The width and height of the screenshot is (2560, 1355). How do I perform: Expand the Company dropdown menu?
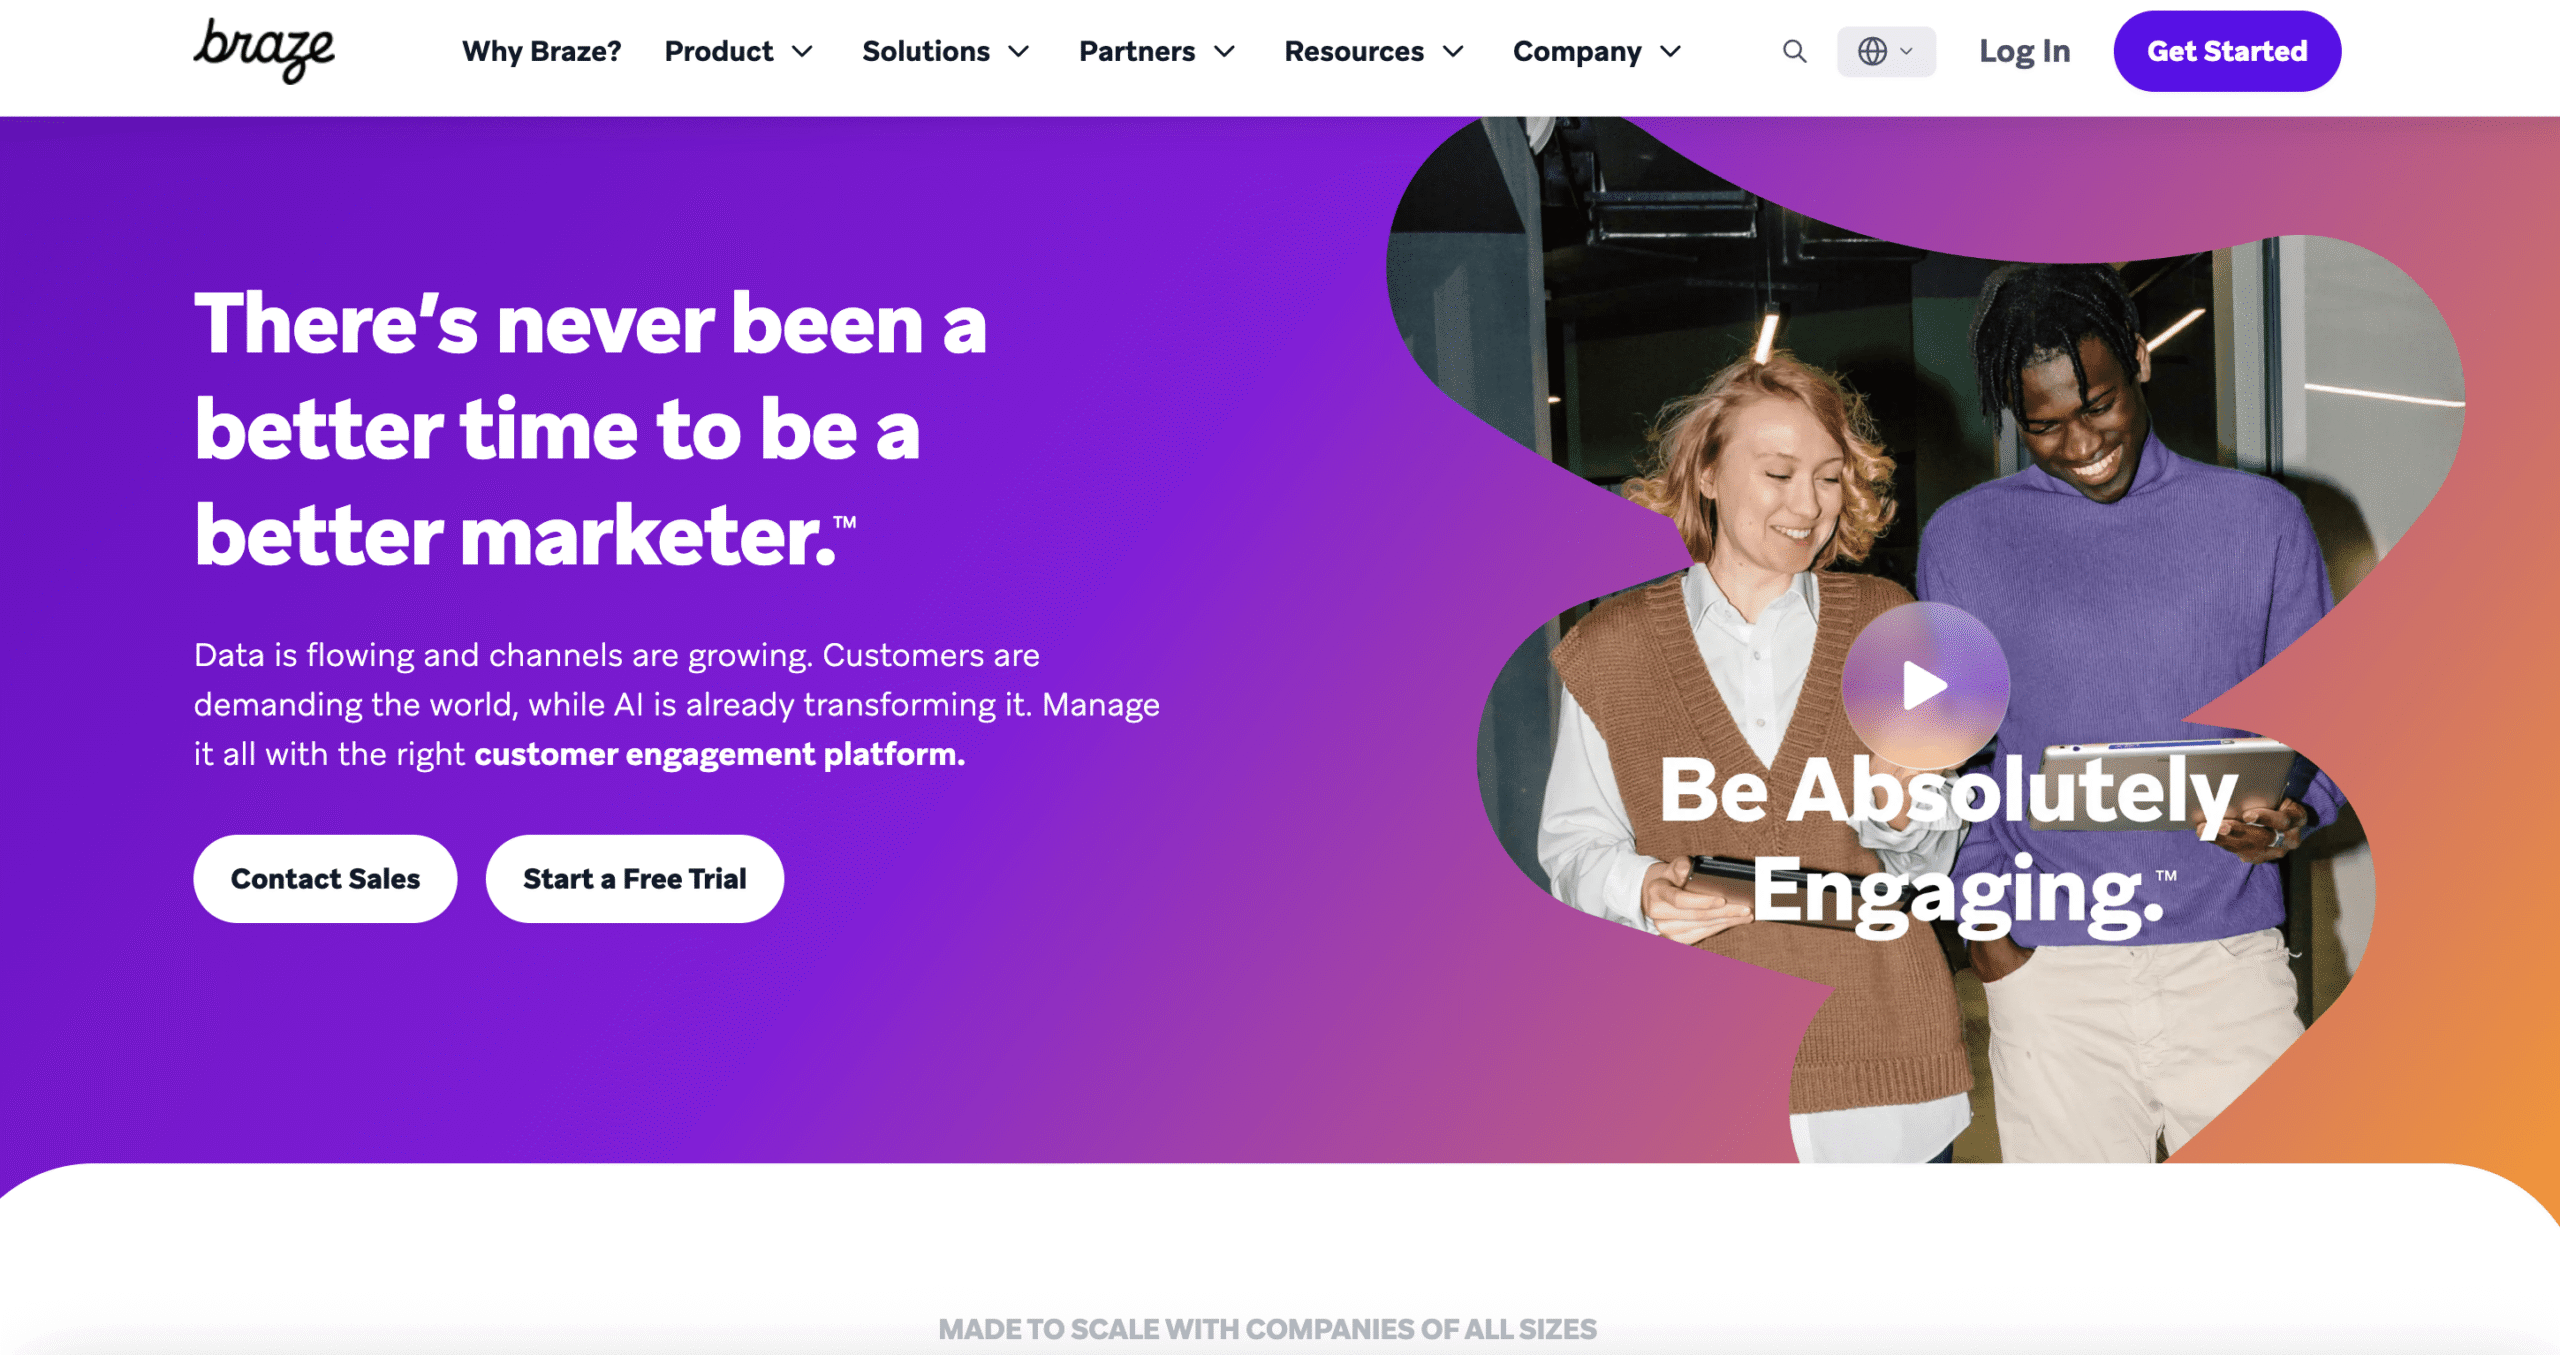[1595, 51]
